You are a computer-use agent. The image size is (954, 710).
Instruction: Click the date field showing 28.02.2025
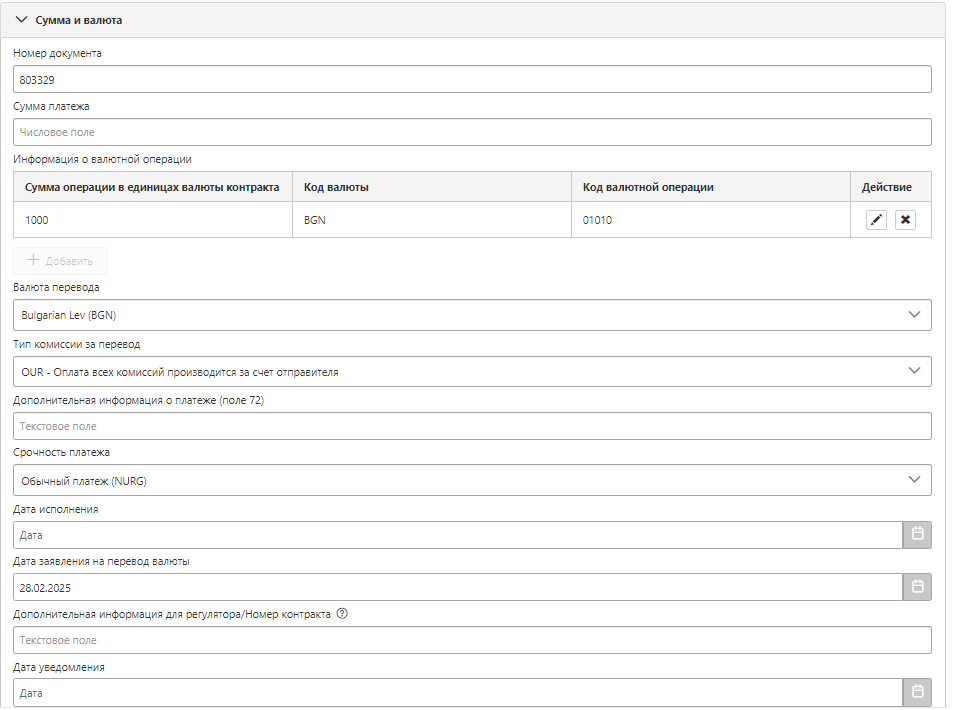pos(458,587)
